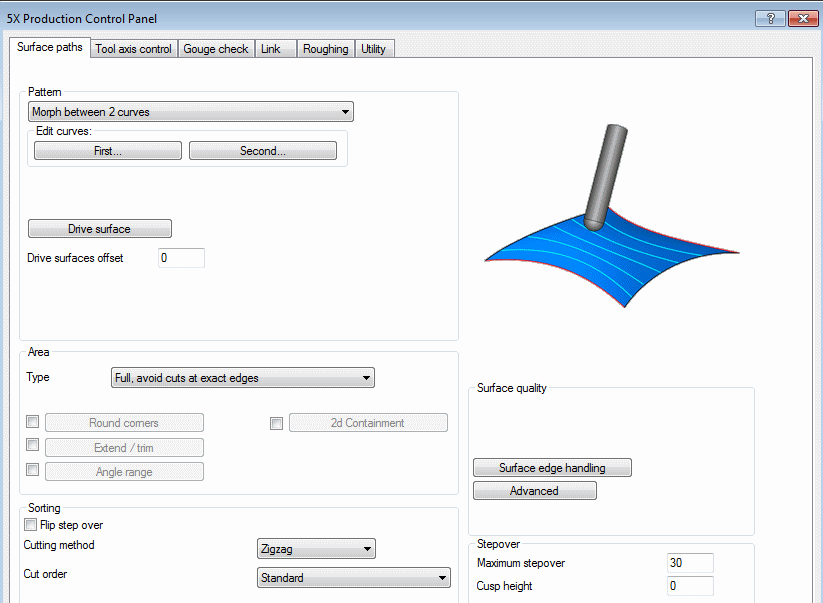Screen dimensions: 823x603
Task: Enable Flip step over option
Action: (x=30, y=525)
